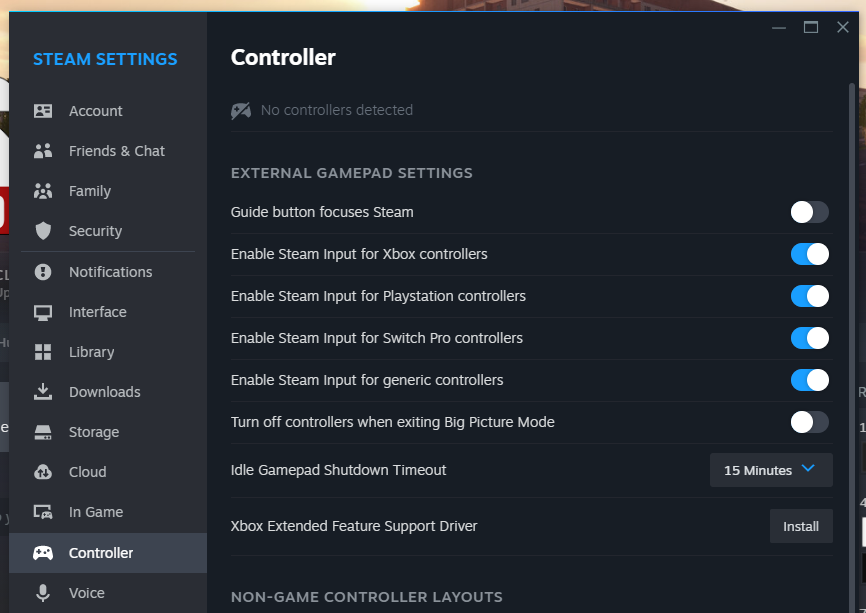Go to the Storage settings section
Viewport: 866px width, 613px height.
(94, 432)
